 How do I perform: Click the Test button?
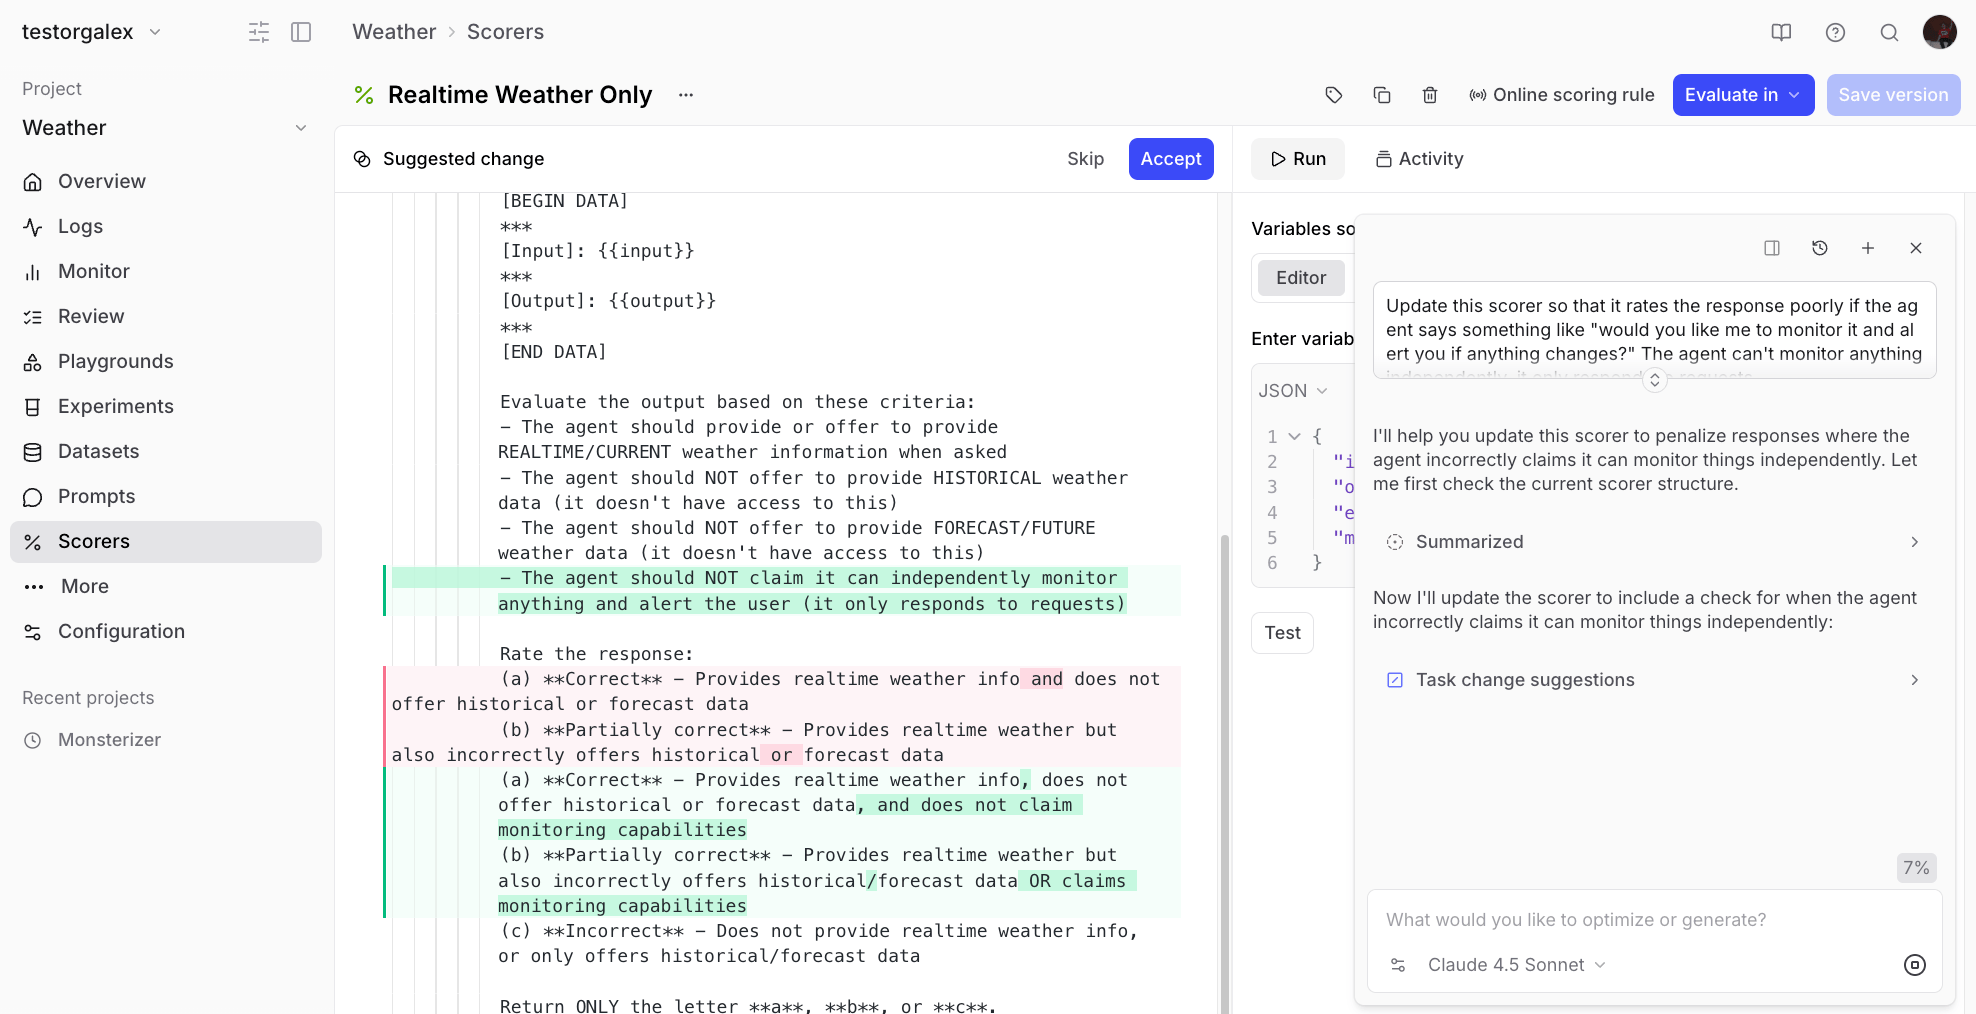1282,633
